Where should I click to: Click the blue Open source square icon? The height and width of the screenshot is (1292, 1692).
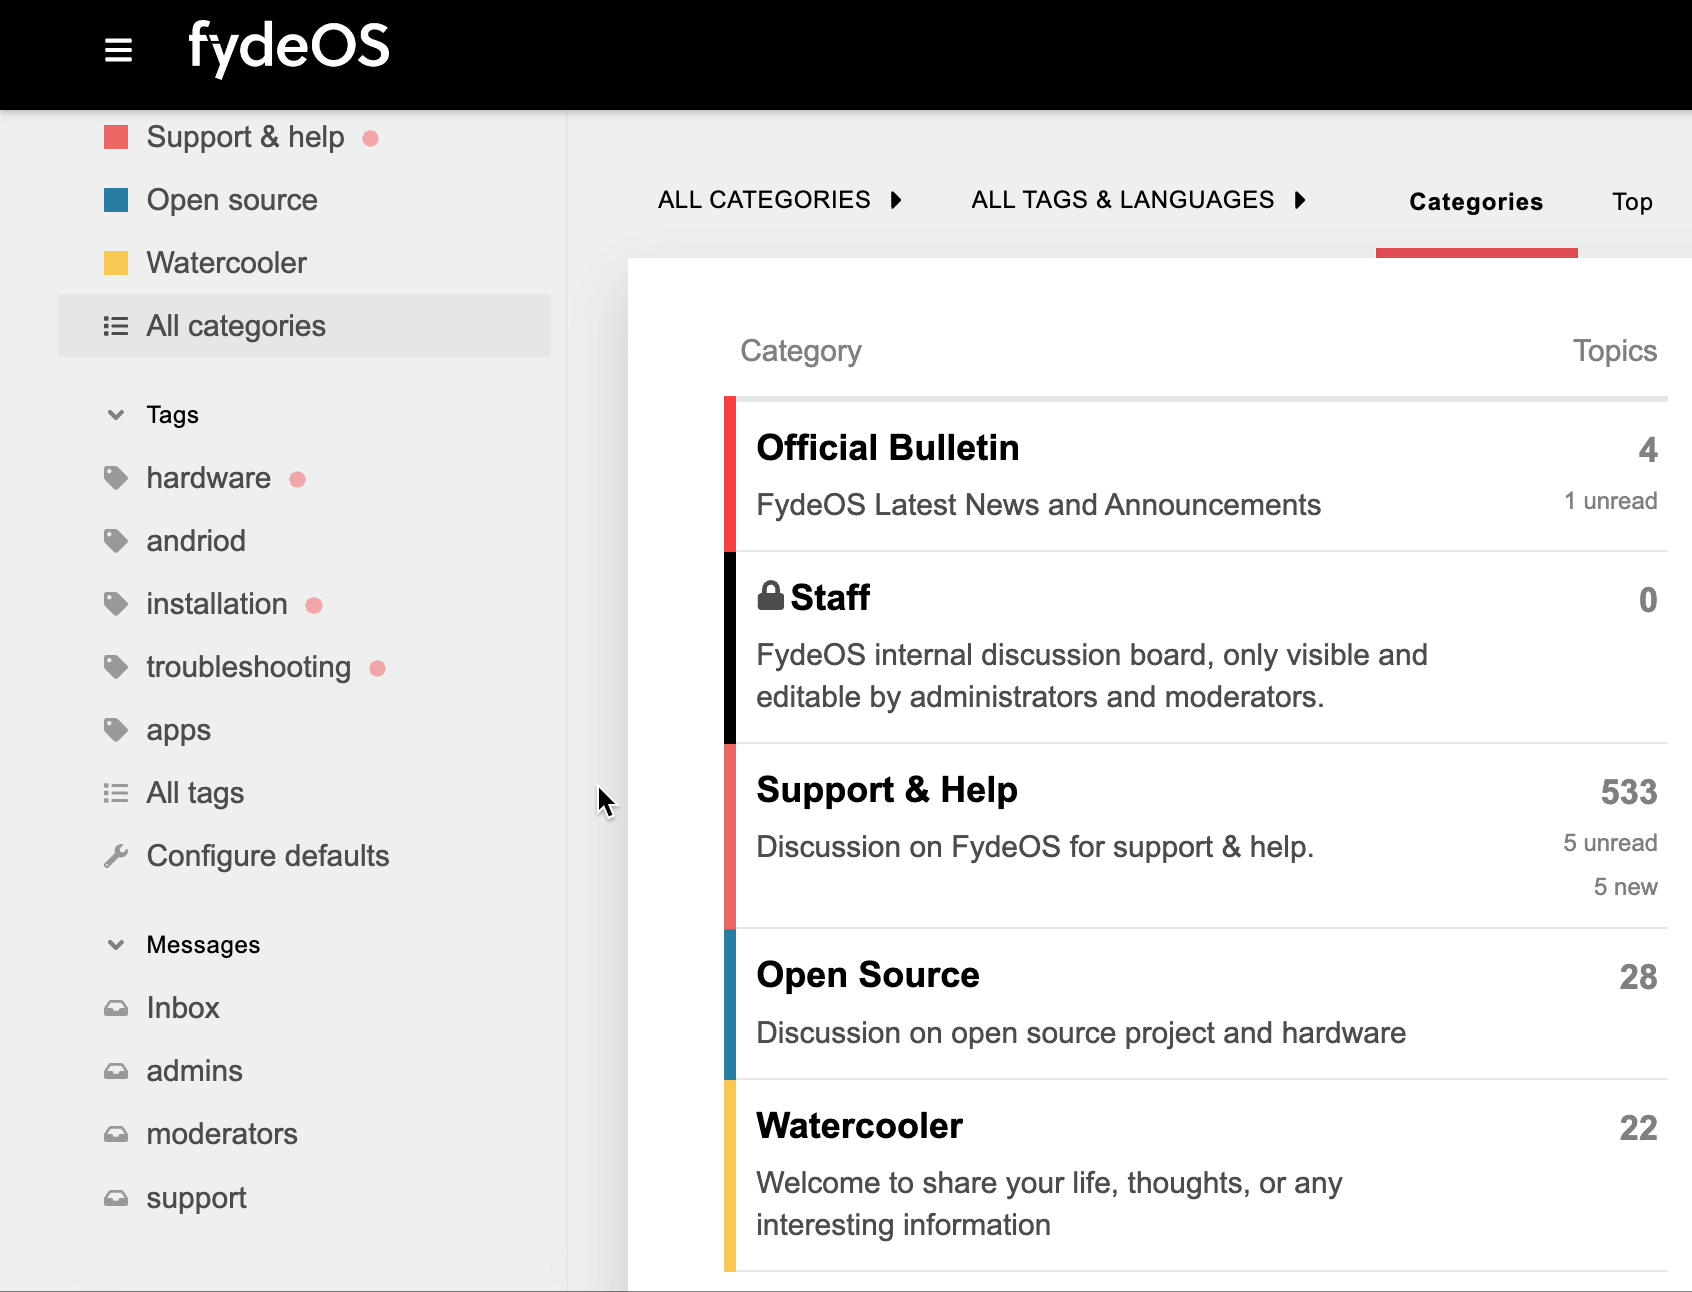click(116, 200)
